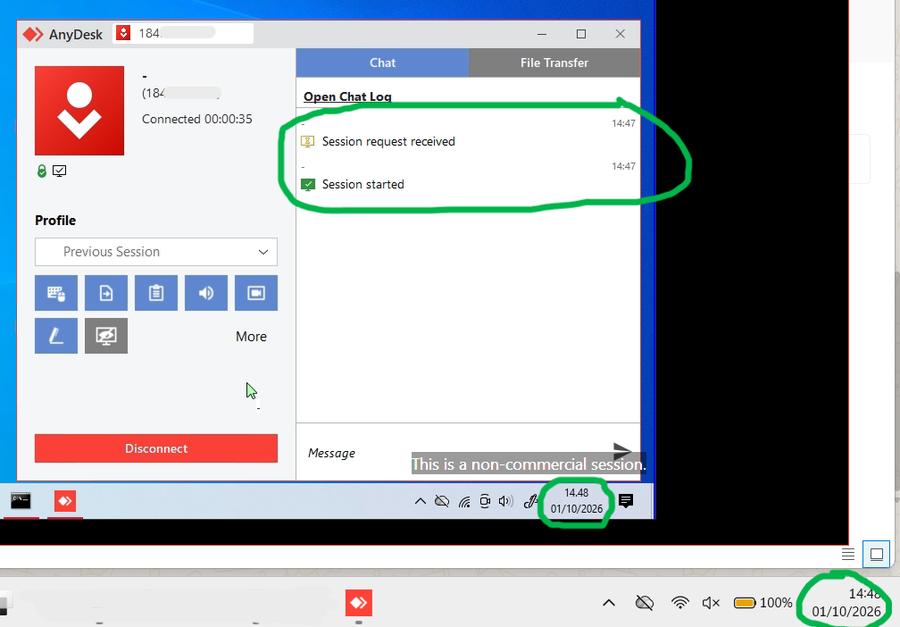900x627 pixels.
Task: Click crossed-out cloud icon in remote tray
Action: point(441,501)
